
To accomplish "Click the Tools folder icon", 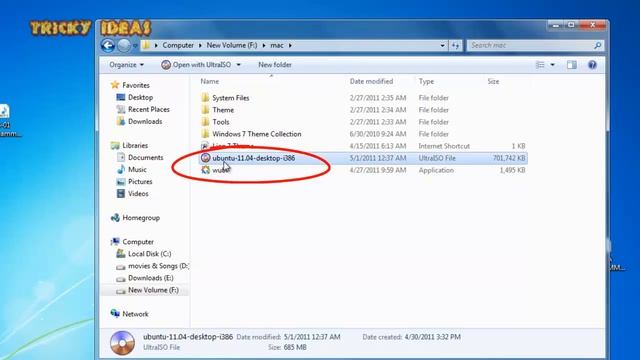I will 205,122.
